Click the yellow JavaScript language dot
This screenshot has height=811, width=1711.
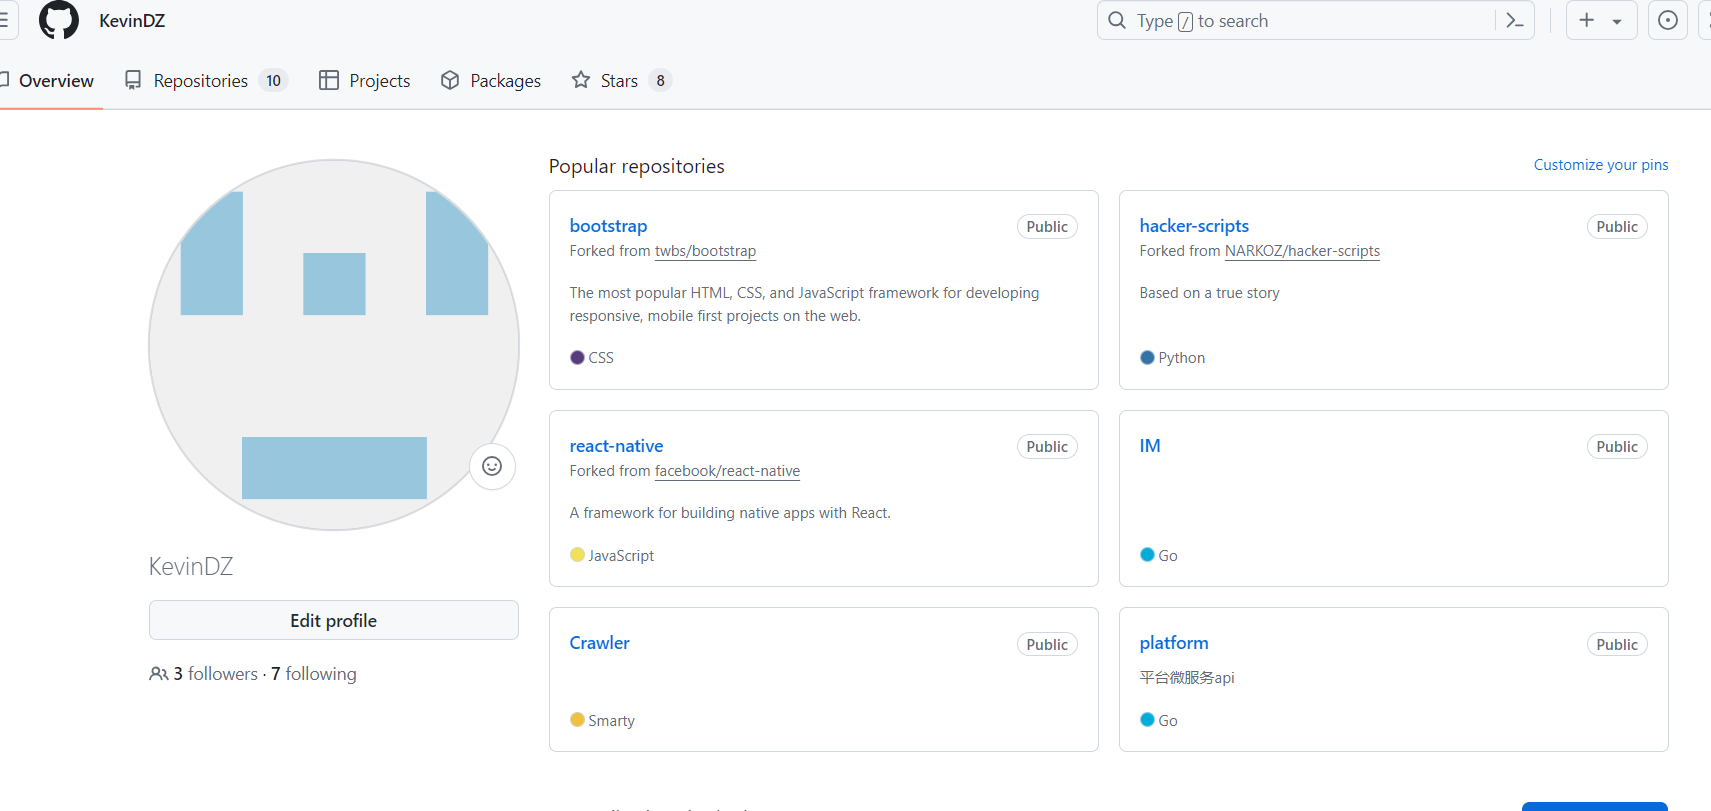[x=577, y=555]
